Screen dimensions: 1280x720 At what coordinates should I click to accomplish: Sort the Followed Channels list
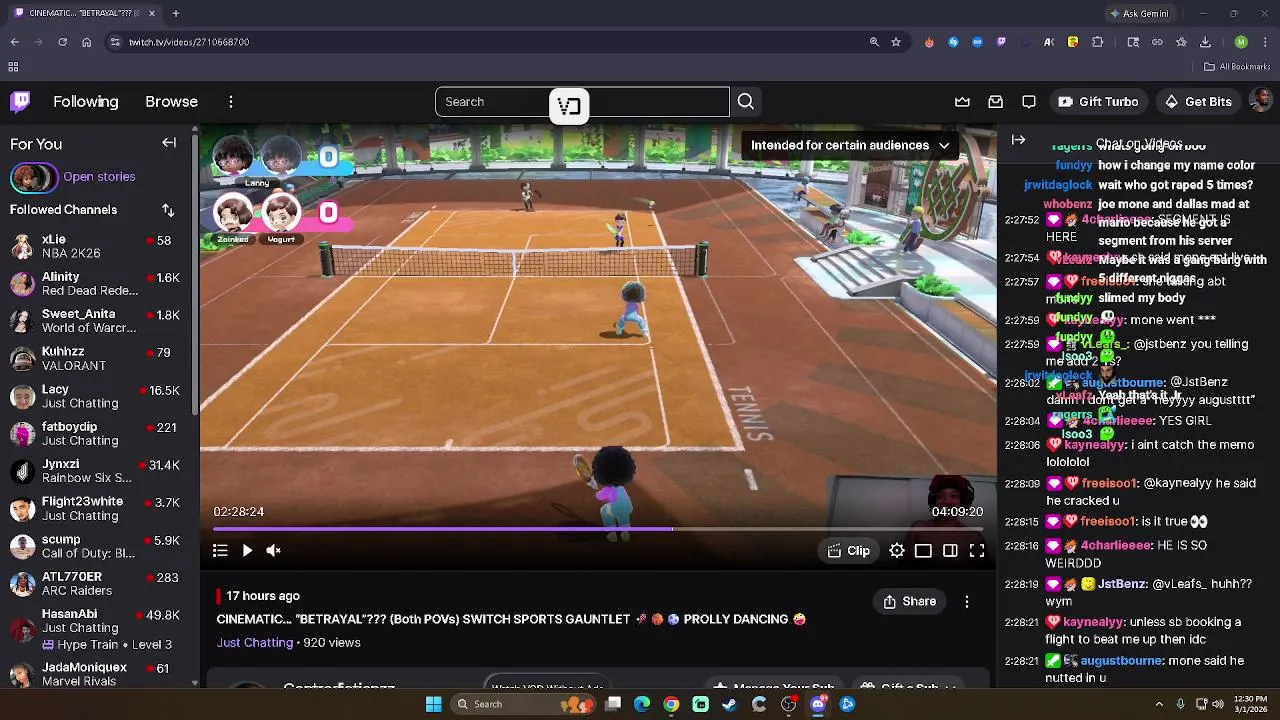coord(168,210)
